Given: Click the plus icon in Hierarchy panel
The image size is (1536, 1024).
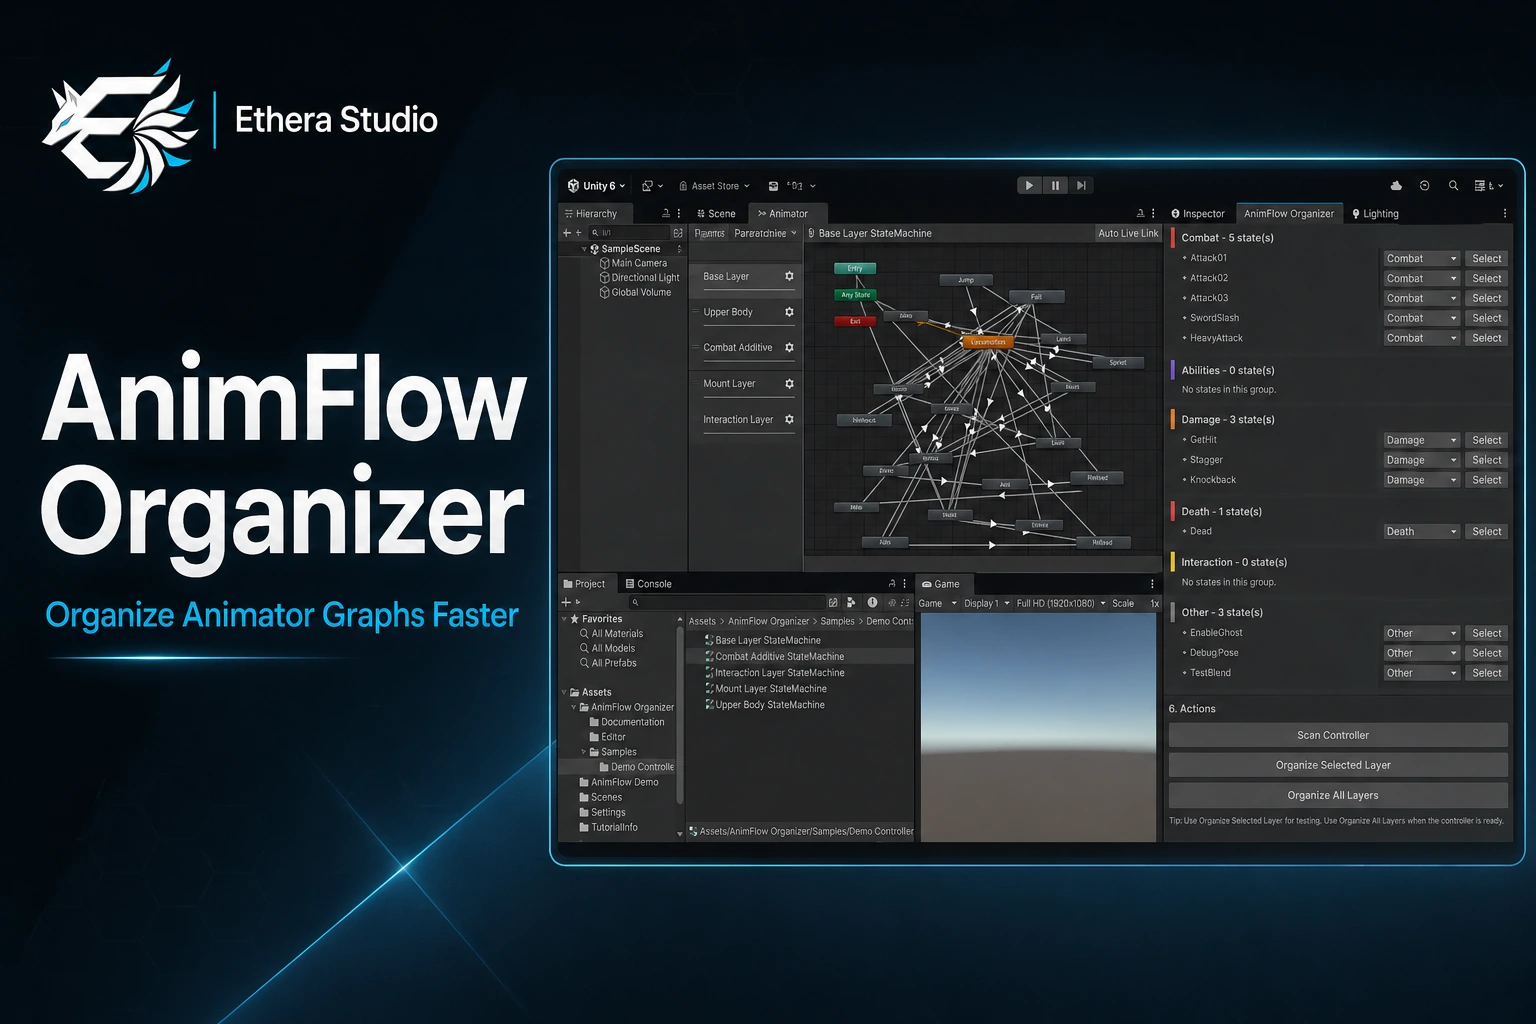Looking at the screenshot, I should coord(567,233).
